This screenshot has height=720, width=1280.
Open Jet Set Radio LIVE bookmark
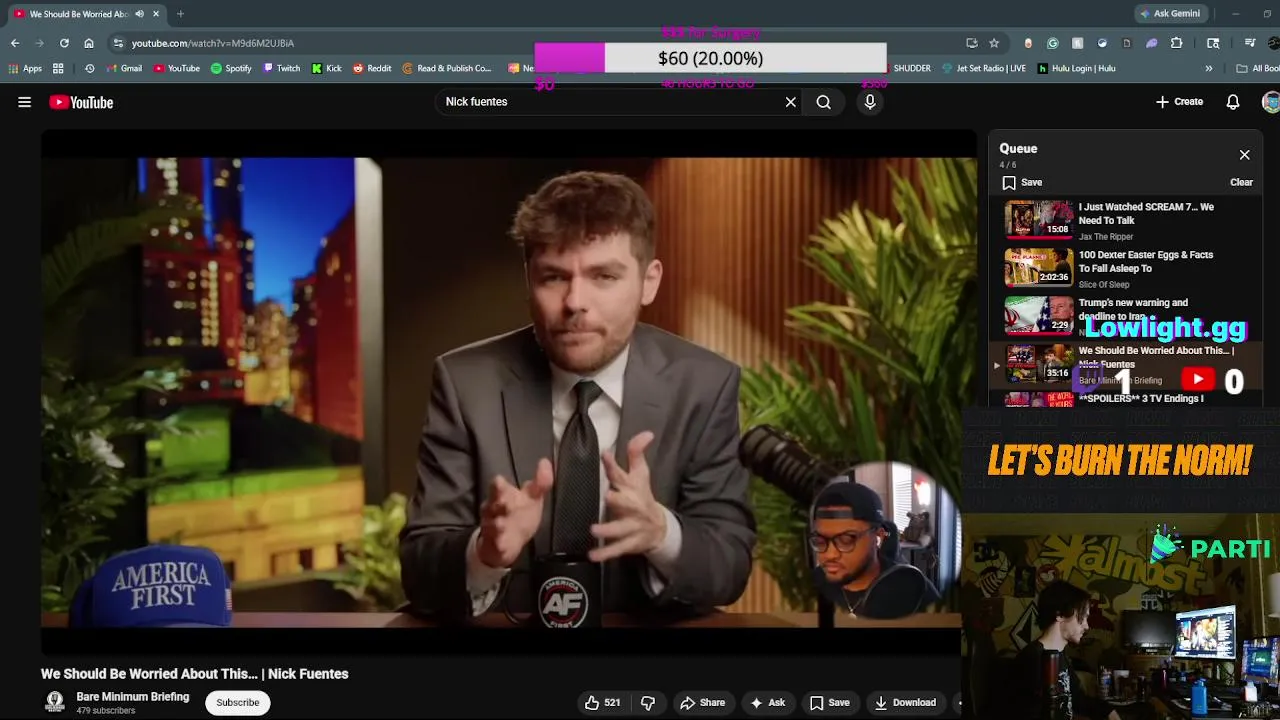coord(984,69)
